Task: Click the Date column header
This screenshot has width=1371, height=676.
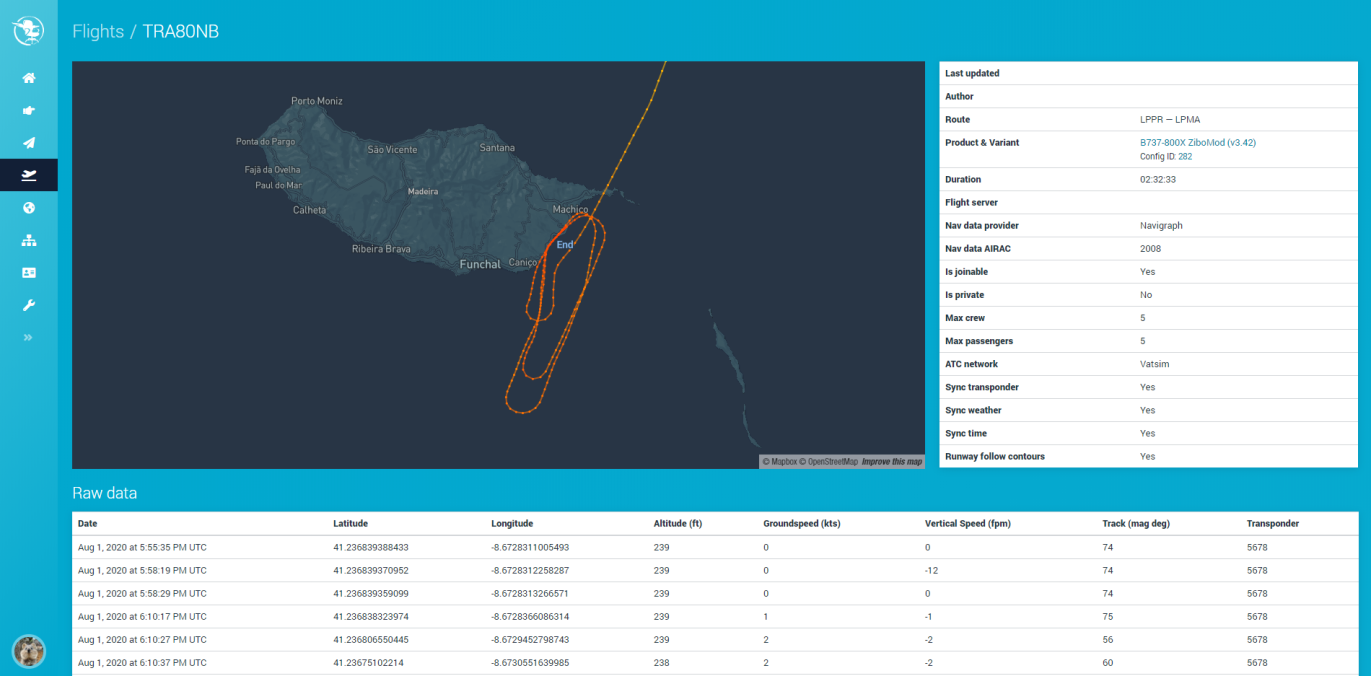Action: (88, 523)
